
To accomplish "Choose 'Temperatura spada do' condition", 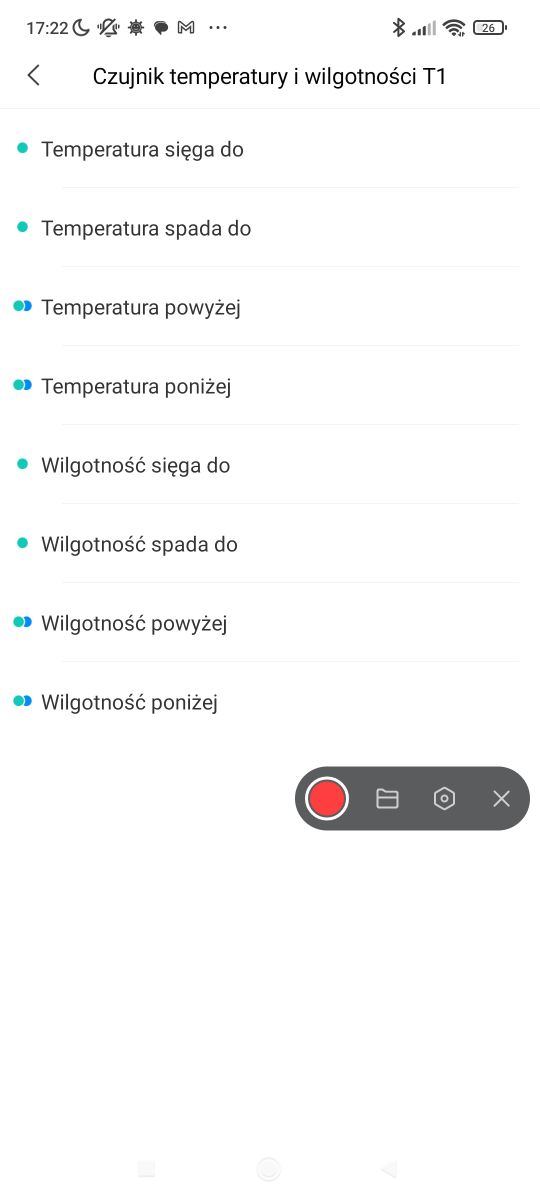I will [x=270, y=228].
